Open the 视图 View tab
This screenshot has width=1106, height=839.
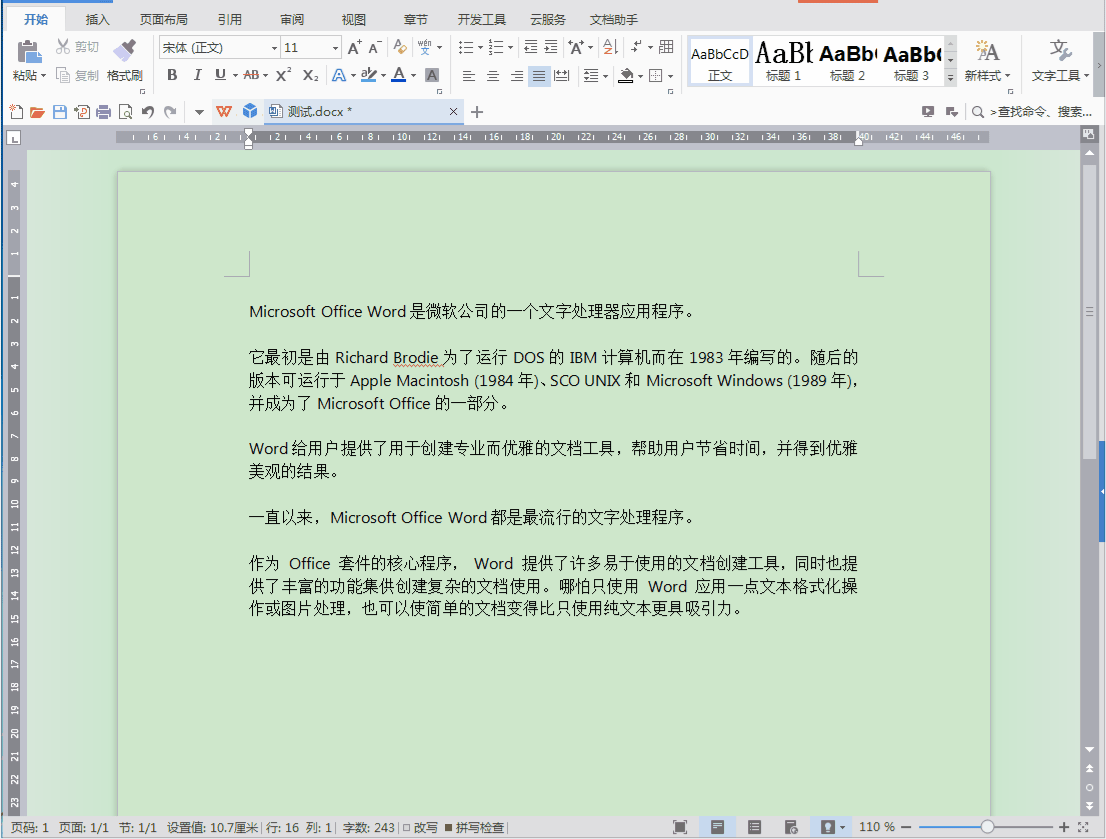(354, 19)
